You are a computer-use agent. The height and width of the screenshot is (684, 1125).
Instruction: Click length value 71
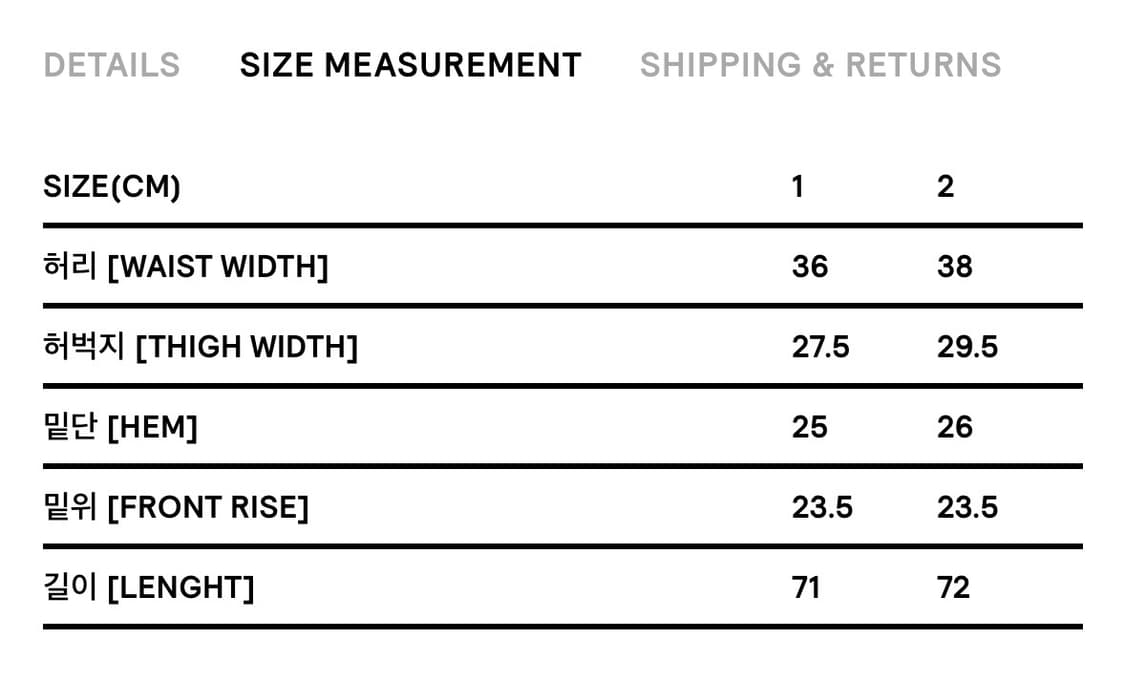(x=806, y=587)
